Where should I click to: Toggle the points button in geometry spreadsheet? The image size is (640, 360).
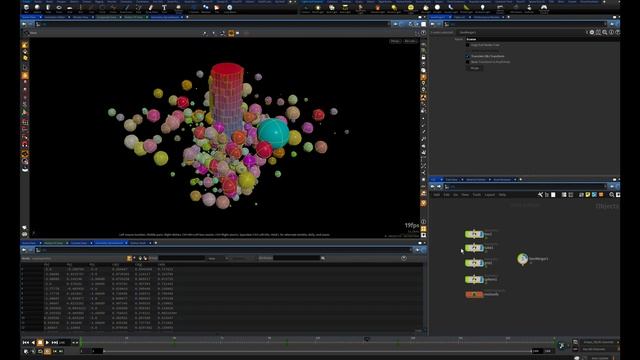point(129,258)
